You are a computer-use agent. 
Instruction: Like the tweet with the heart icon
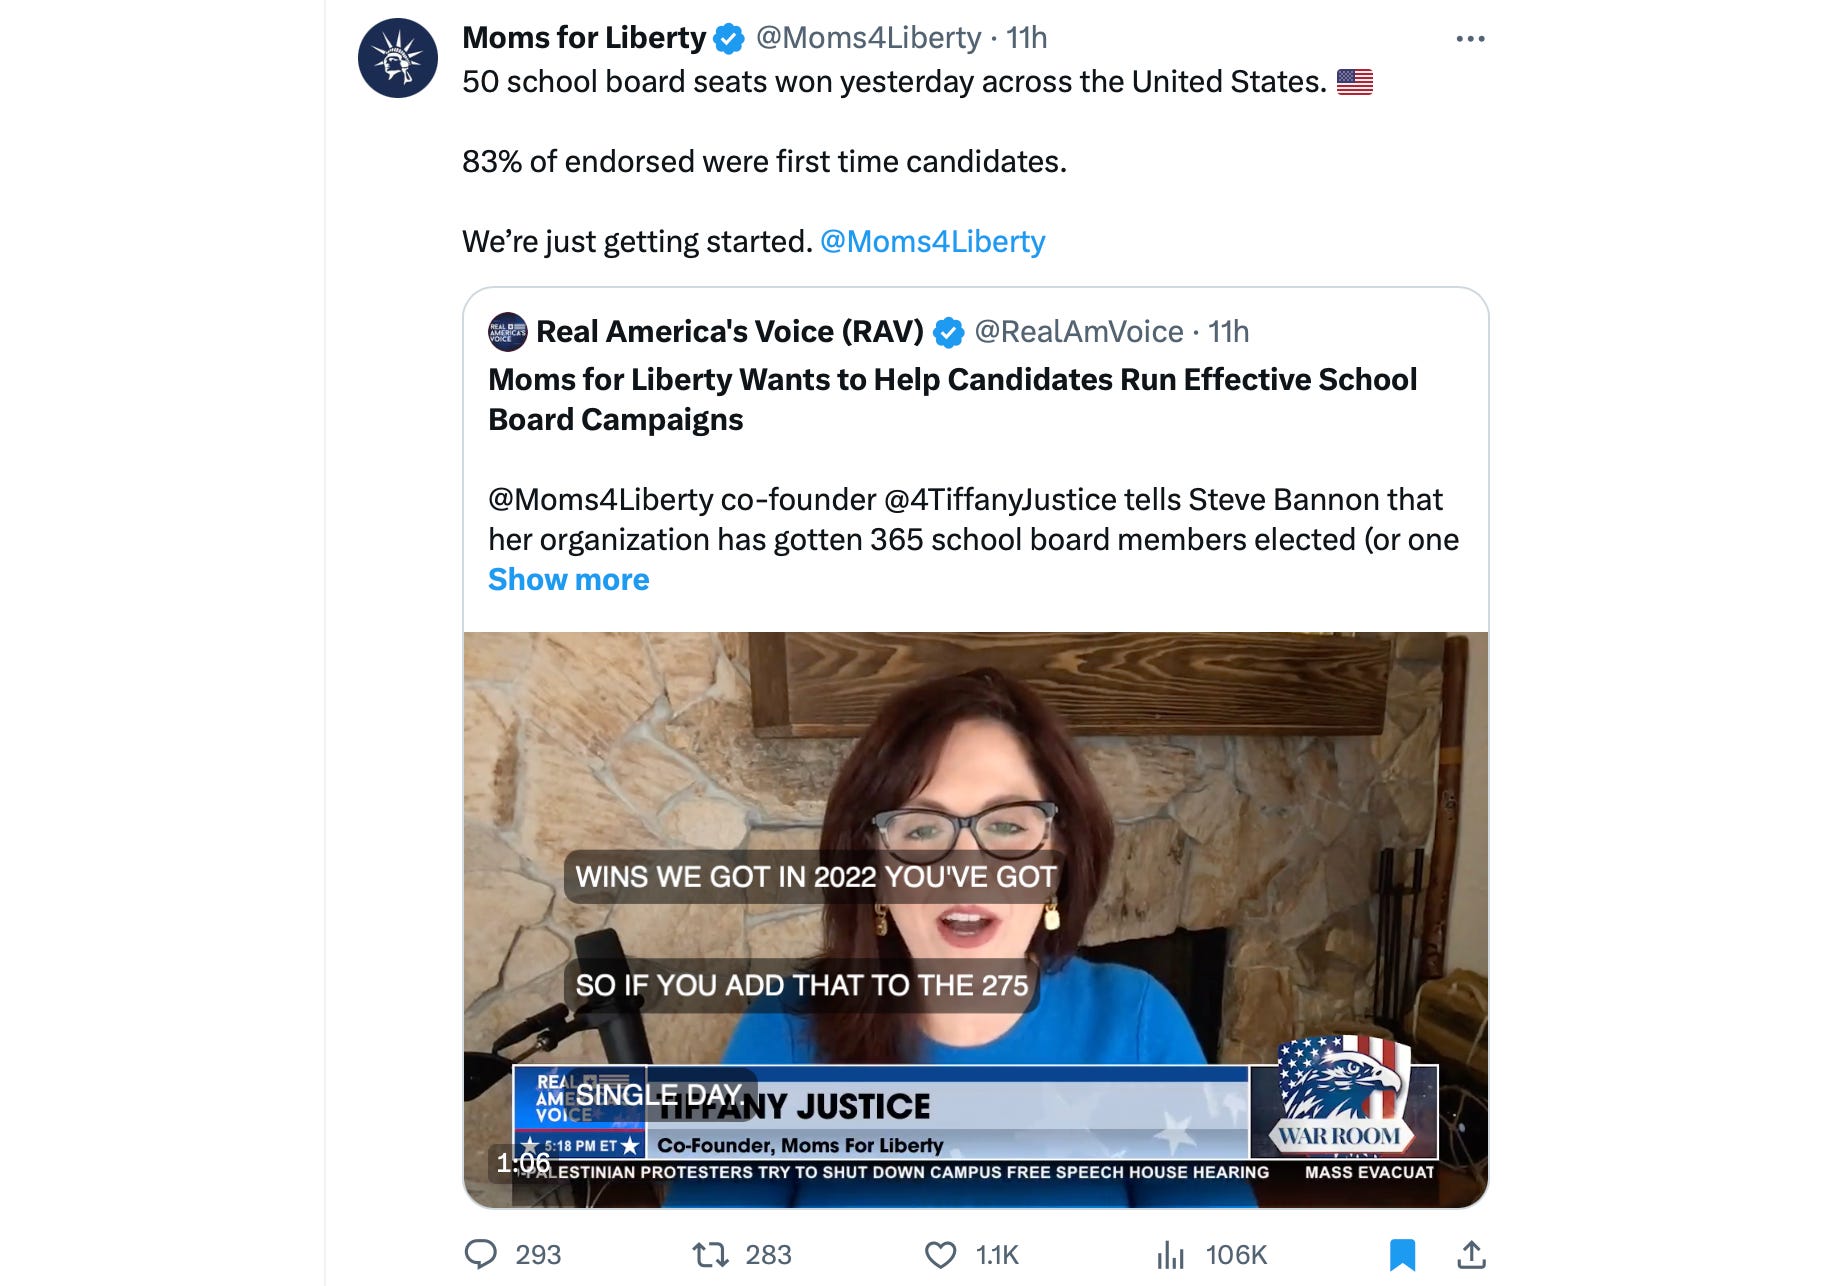(940, 1254)
